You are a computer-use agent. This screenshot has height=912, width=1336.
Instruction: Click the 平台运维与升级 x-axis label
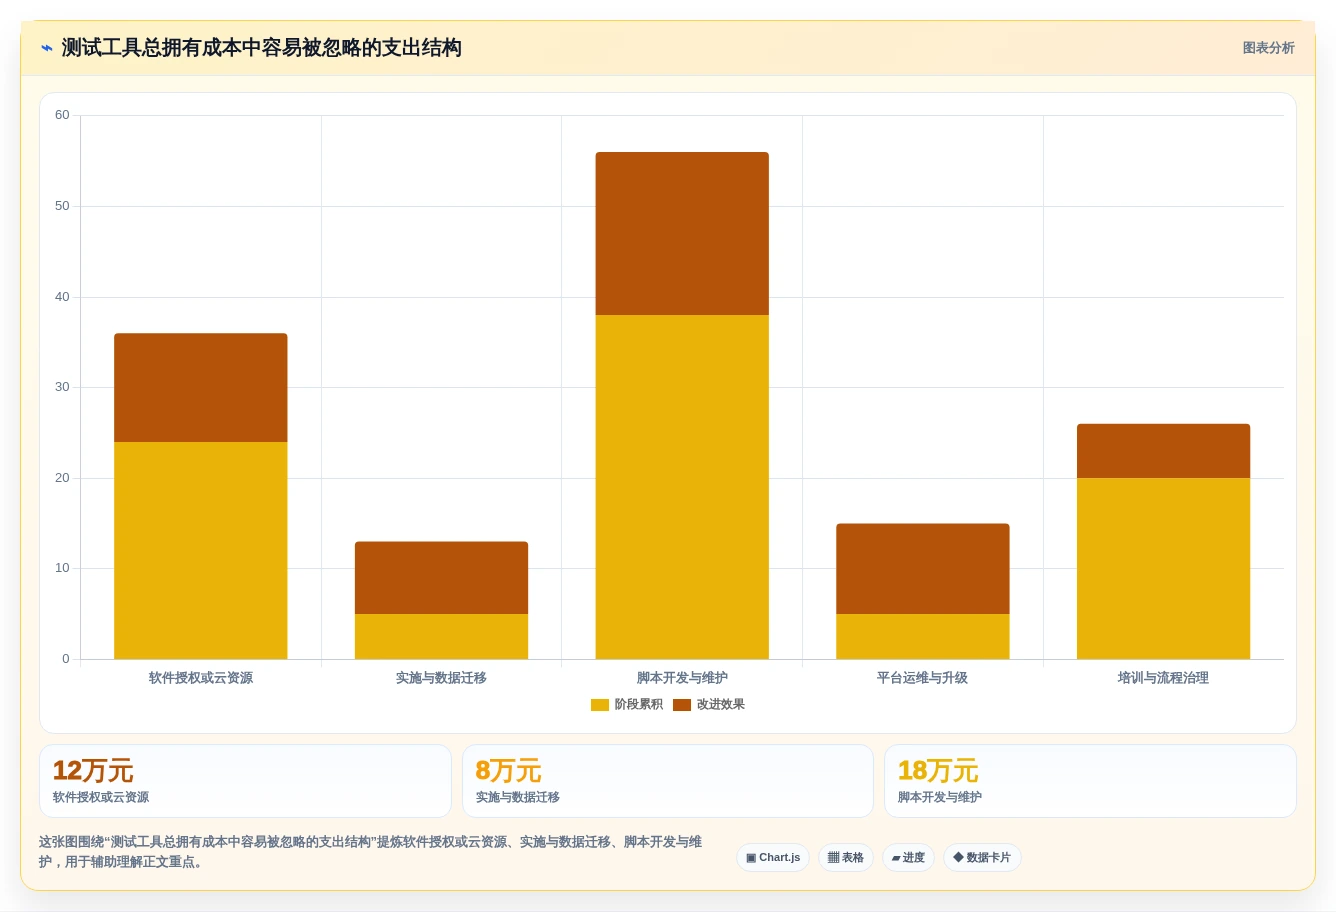(x=923, y=678)
